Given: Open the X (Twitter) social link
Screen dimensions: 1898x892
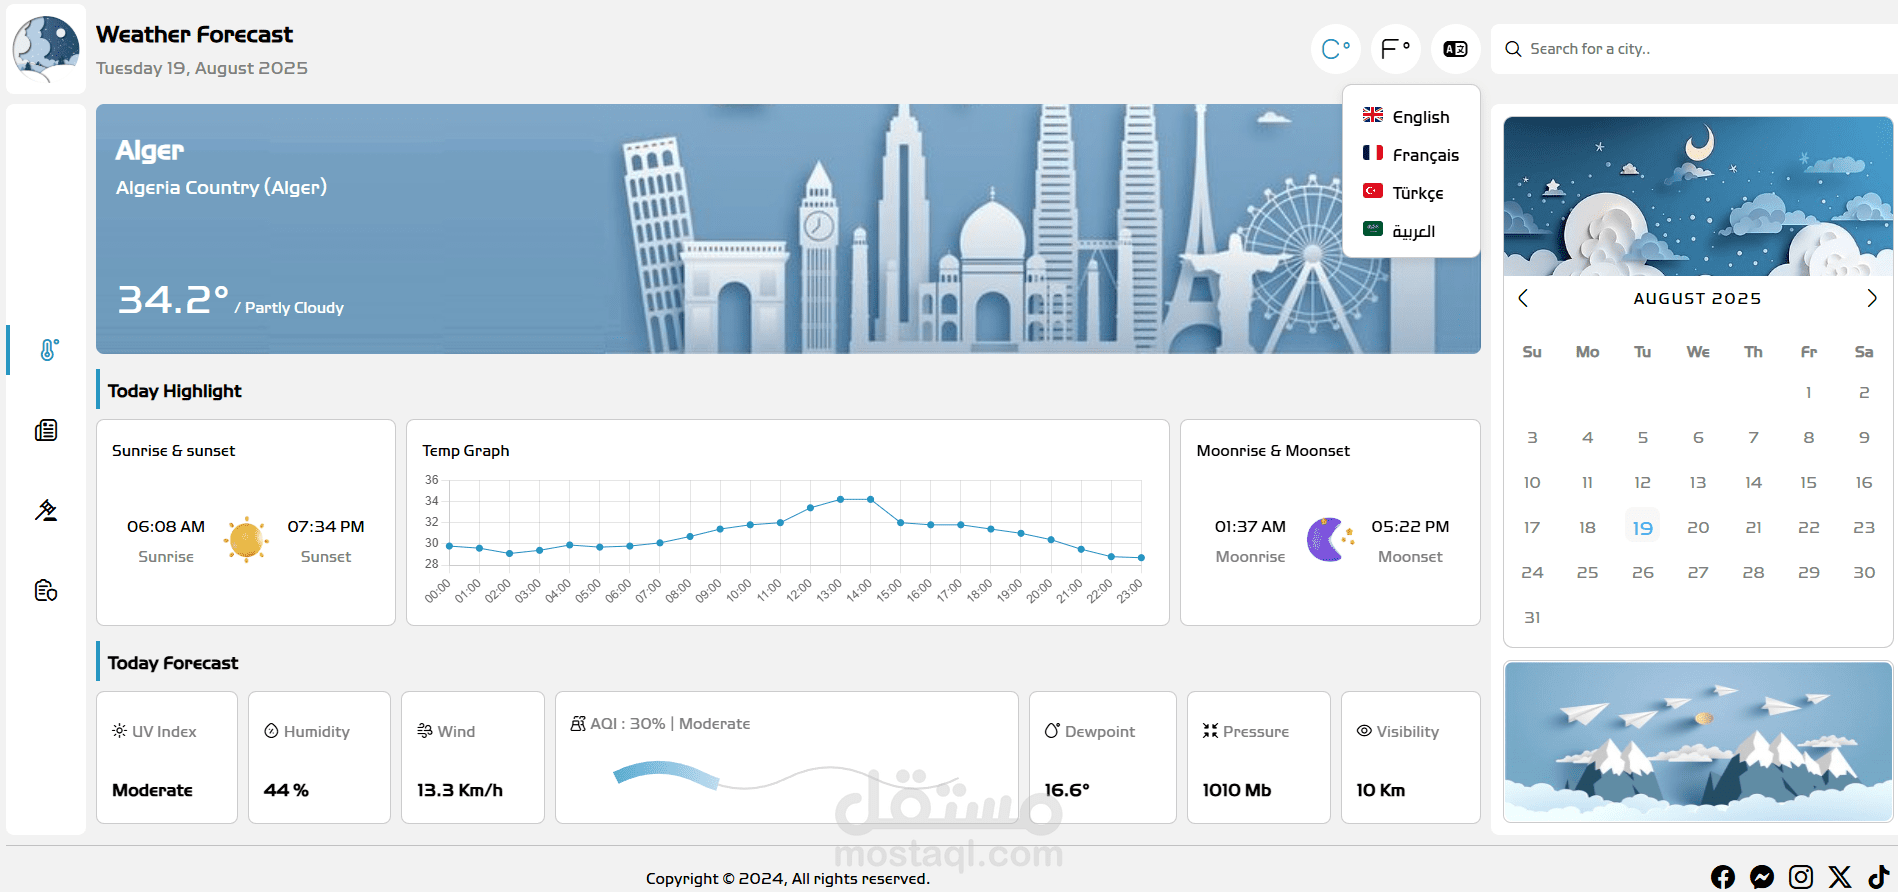Looking at the screenshot, I should (x=1839, y=877).
